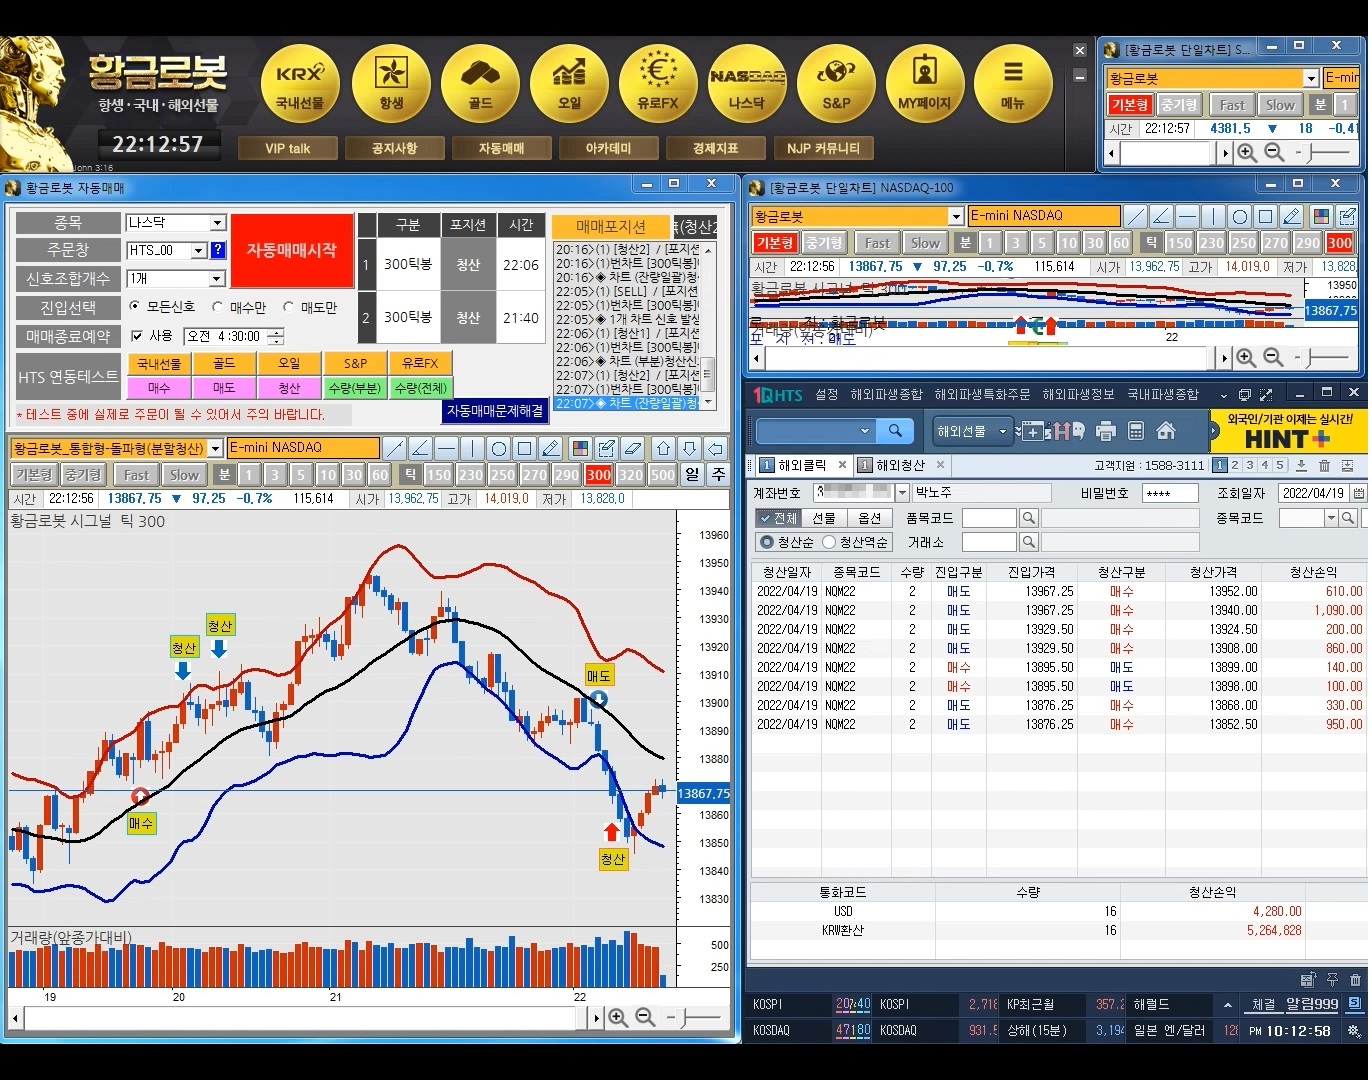1372x1080 pixels.
Task: Select vertical line tool in main chart toolbar
Action: pyautogui.click(x=473, y=448)
